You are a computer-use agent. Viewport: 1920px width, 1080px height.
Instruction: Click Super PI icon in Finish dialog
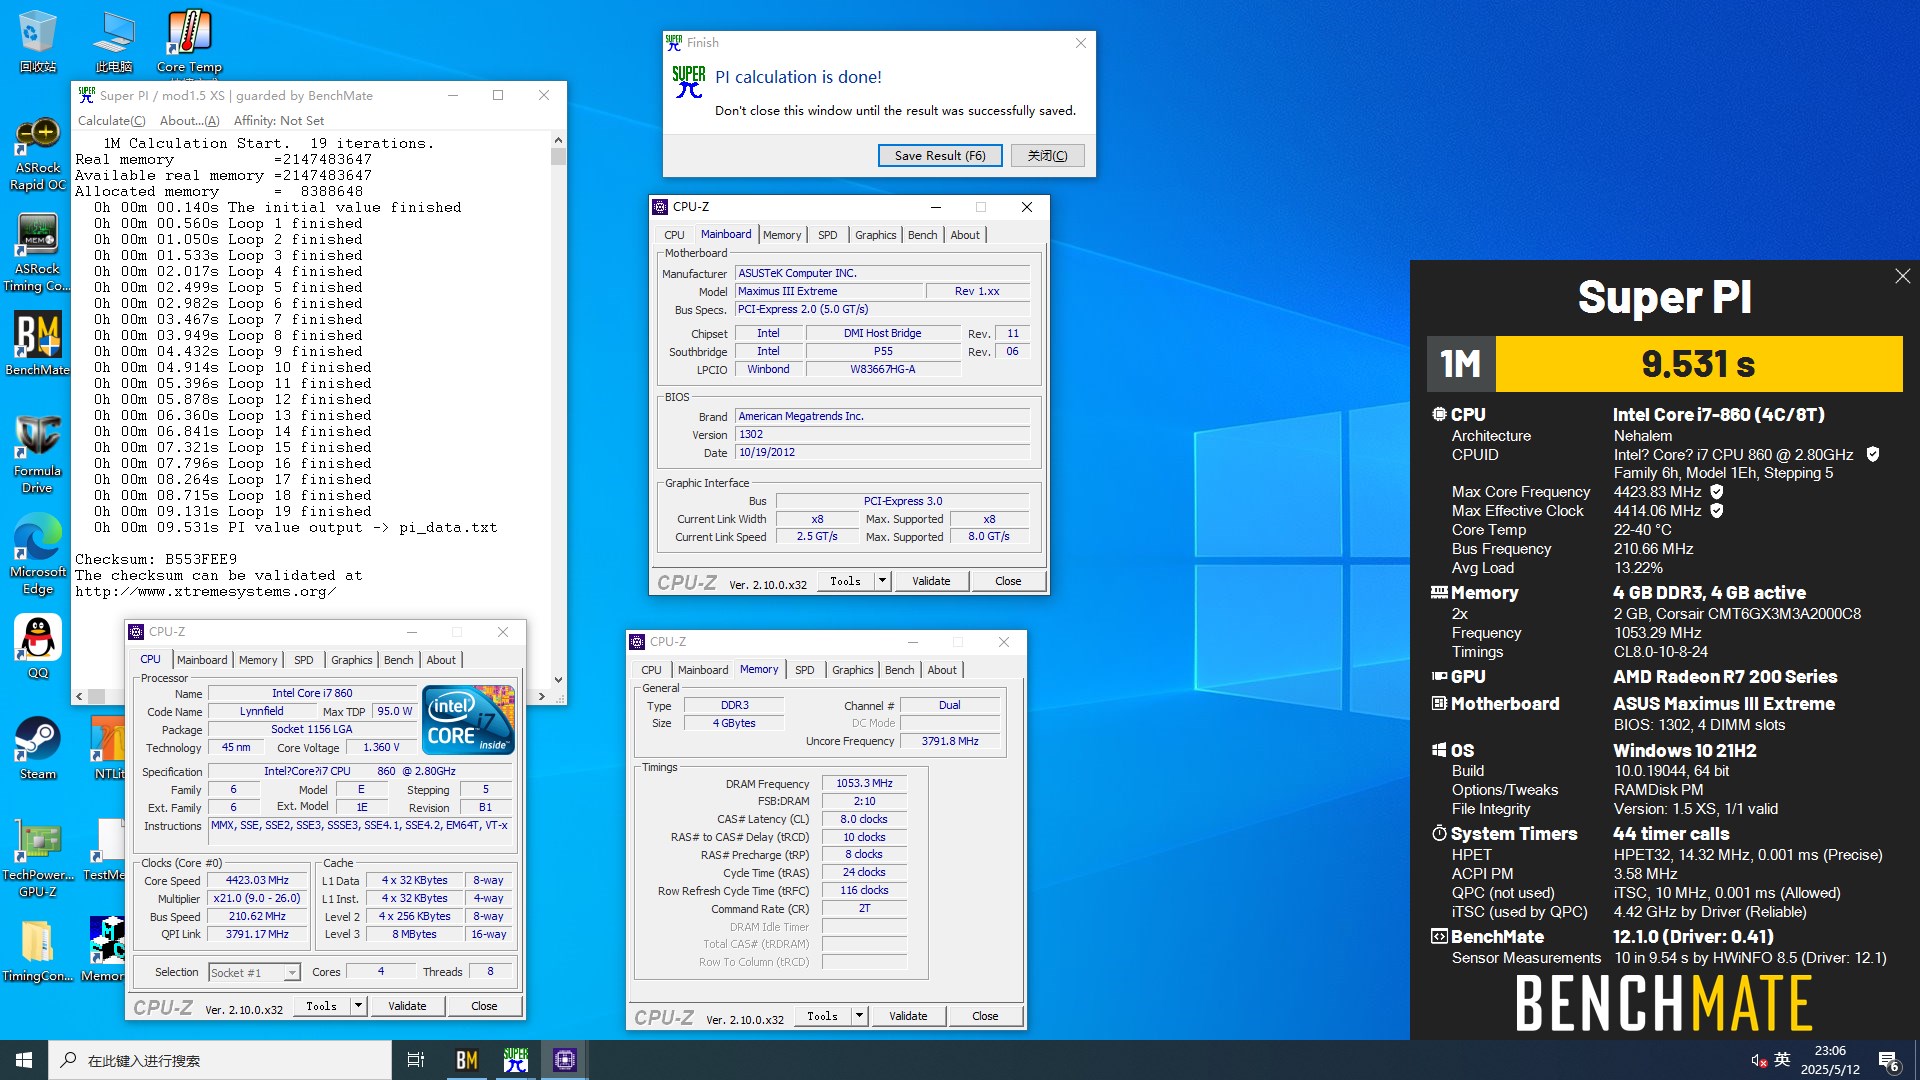pyautogui.click(x=688, y=82)
